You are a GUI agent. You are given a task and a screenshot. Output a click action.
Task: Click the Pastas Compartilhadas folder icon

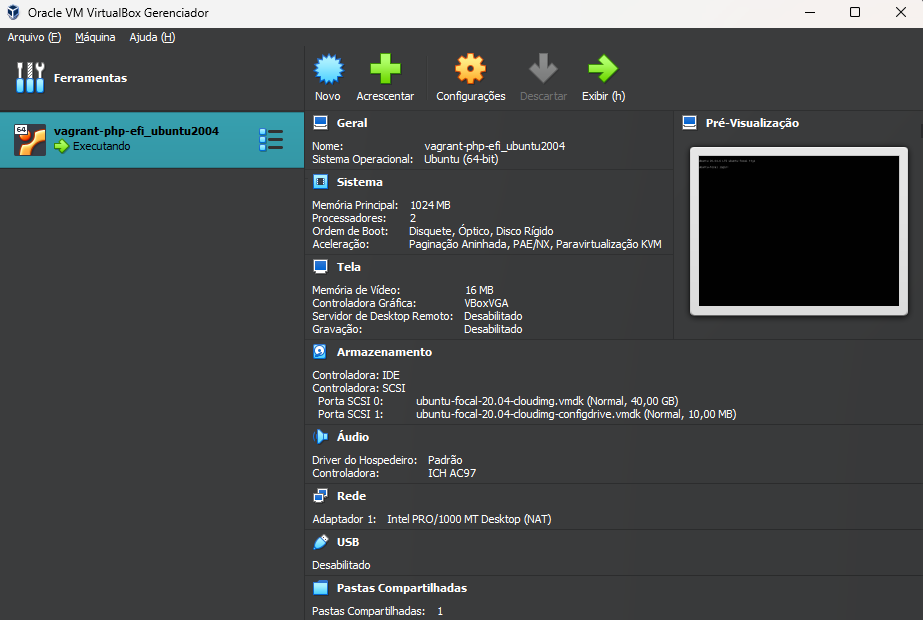coord(320,588)
